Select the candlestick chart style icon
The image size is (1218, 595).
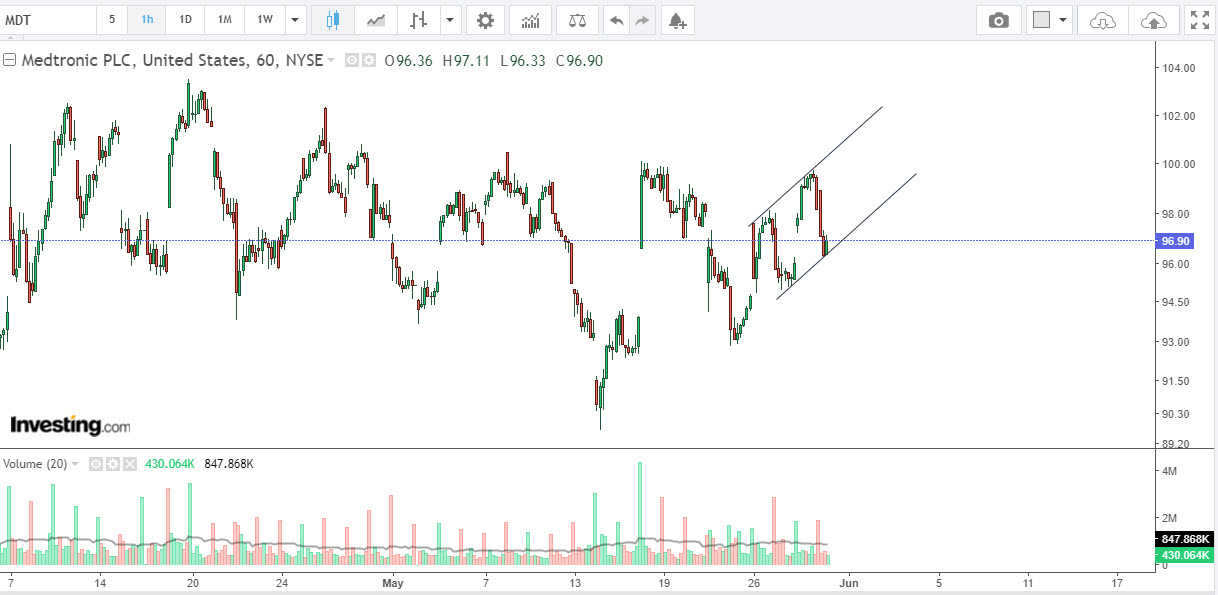[333, 20]
